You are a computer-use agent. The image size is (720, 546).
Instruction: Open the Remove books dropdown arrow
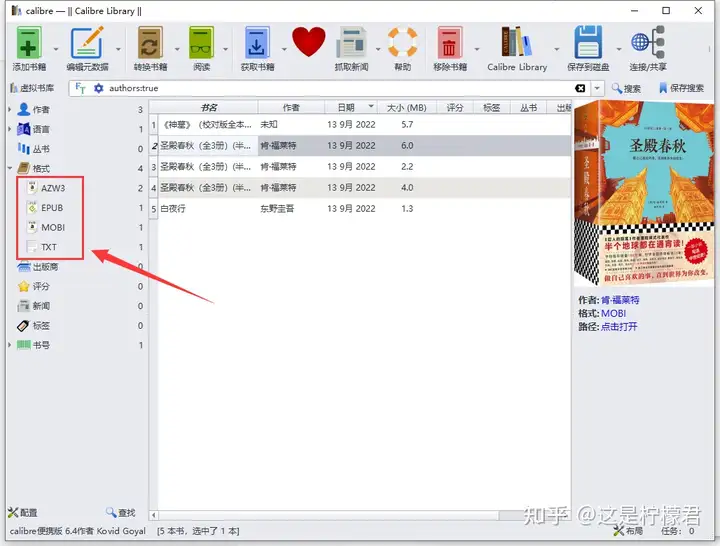477,49
